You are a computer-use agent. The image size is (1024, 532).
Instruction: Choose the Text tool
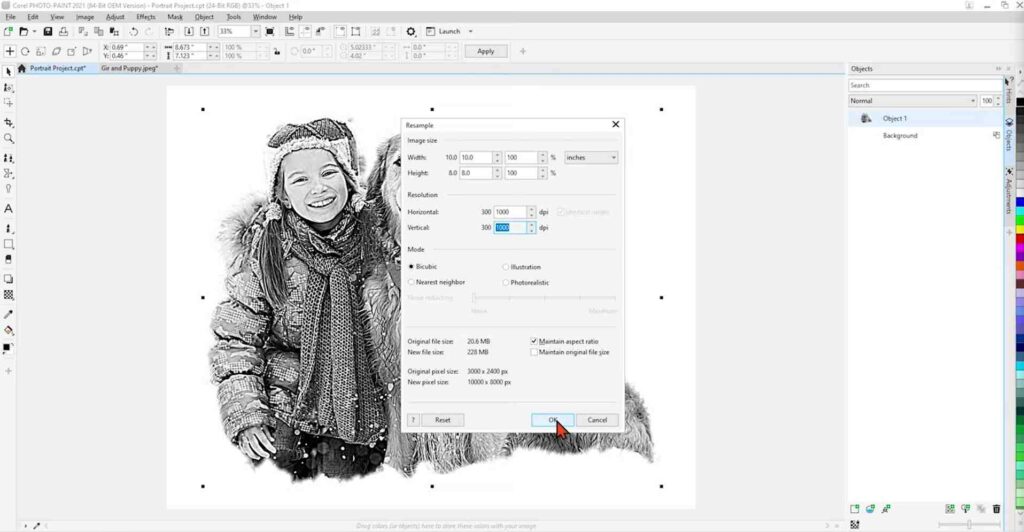[x=8, y=209]
